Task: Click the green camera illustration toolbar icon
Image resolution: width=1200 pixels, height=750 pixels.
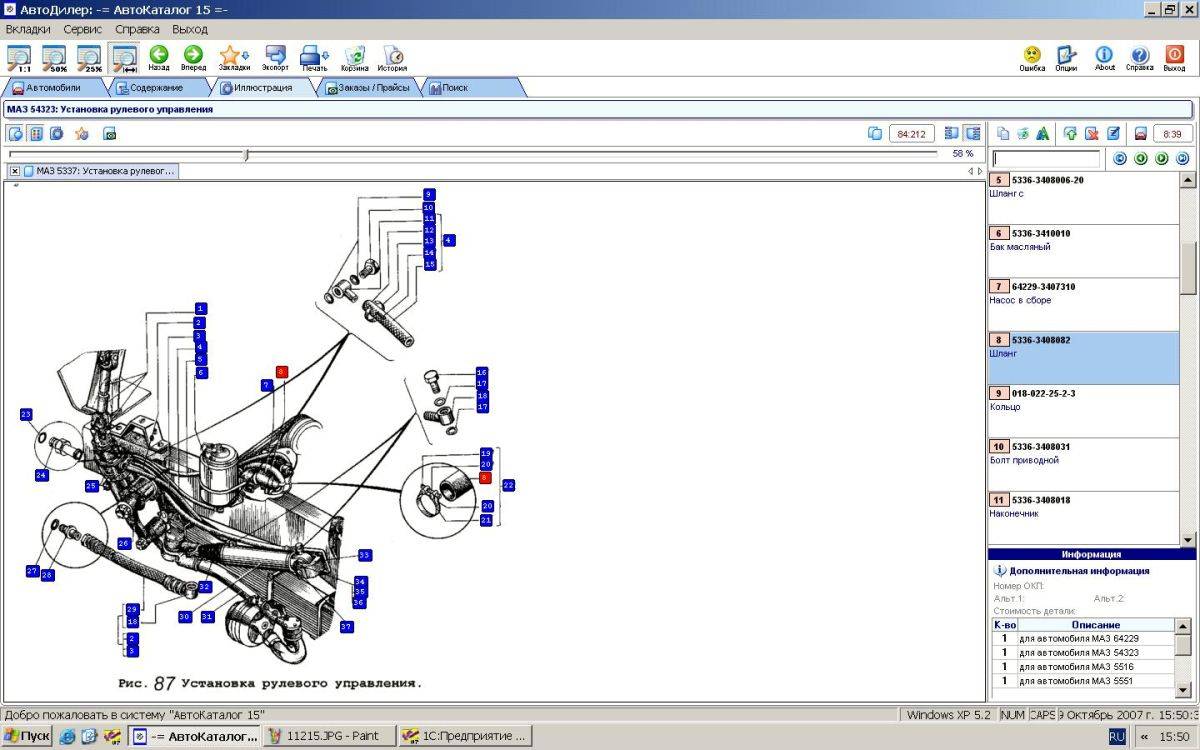Action: pos(110,133)
